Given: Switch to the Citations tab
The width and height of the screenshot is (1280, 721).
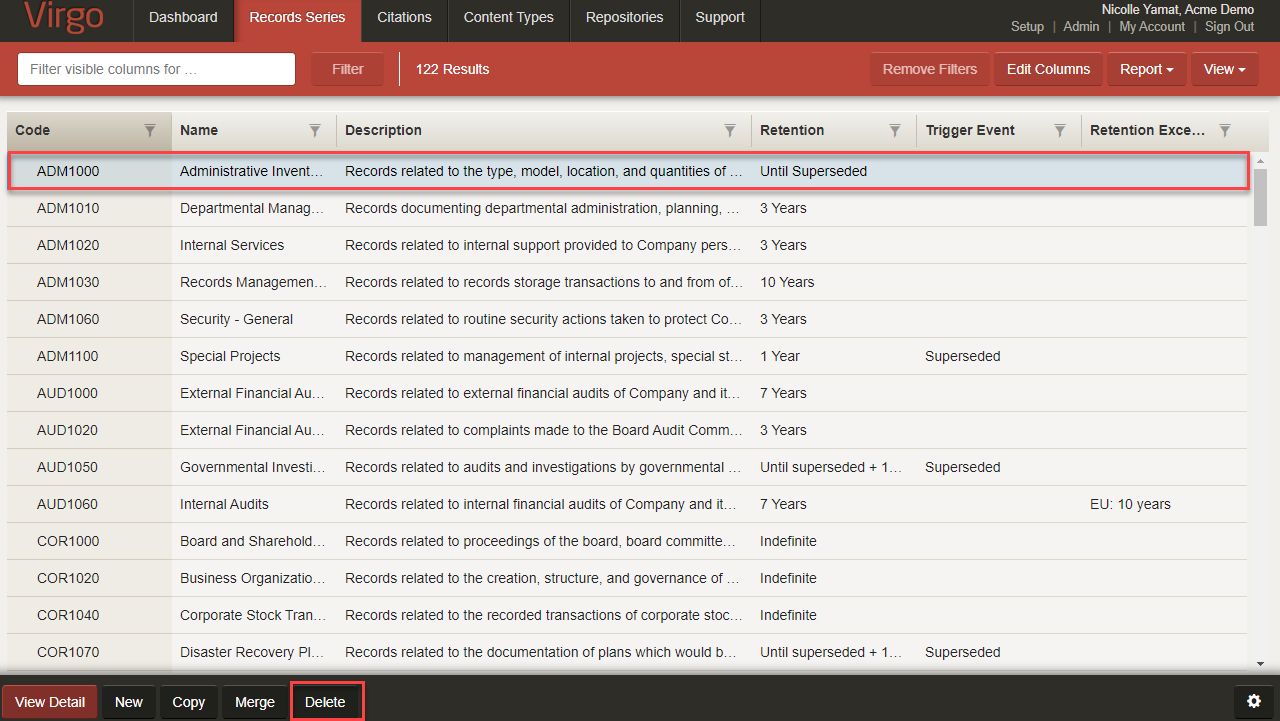Looking at the screenshot, I should [x=404, y=17].
